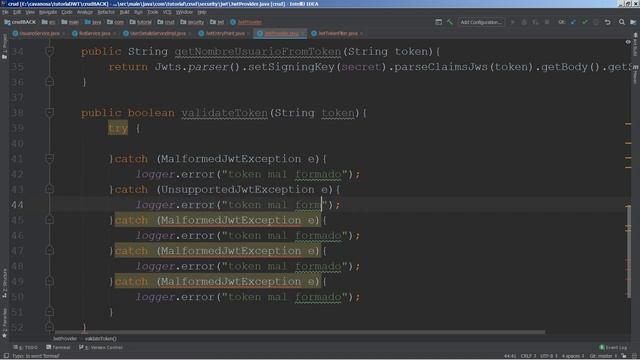The image size is (640, 360).
Task: Open the Project Structure icon at the toolbar end
Action: coord(633,22)
